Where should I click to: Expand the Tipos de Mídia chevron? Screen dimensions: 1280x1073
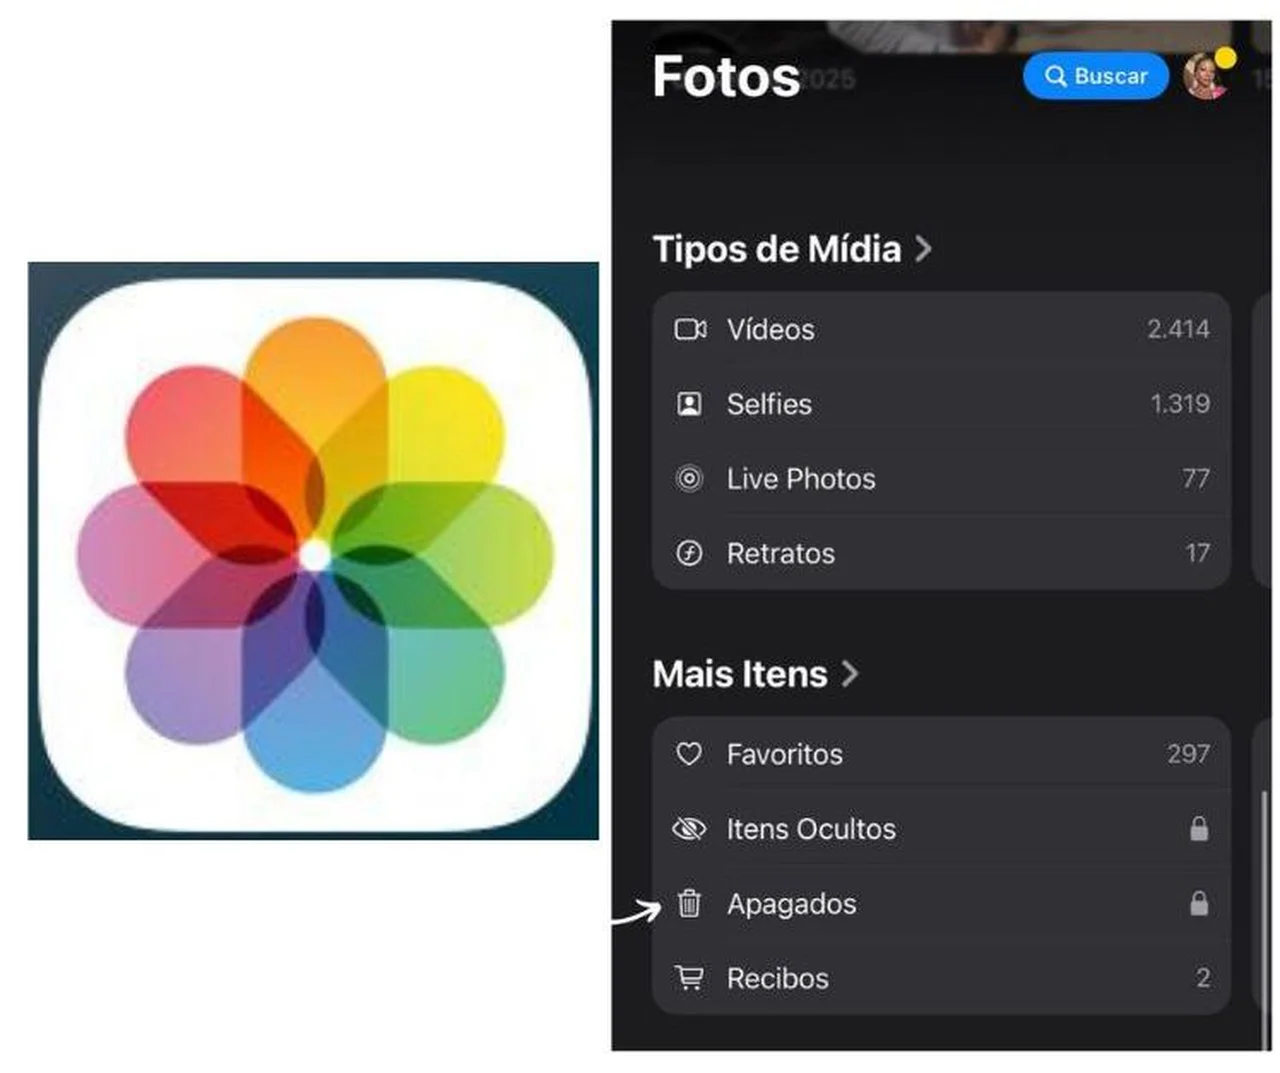click(923, 249)
